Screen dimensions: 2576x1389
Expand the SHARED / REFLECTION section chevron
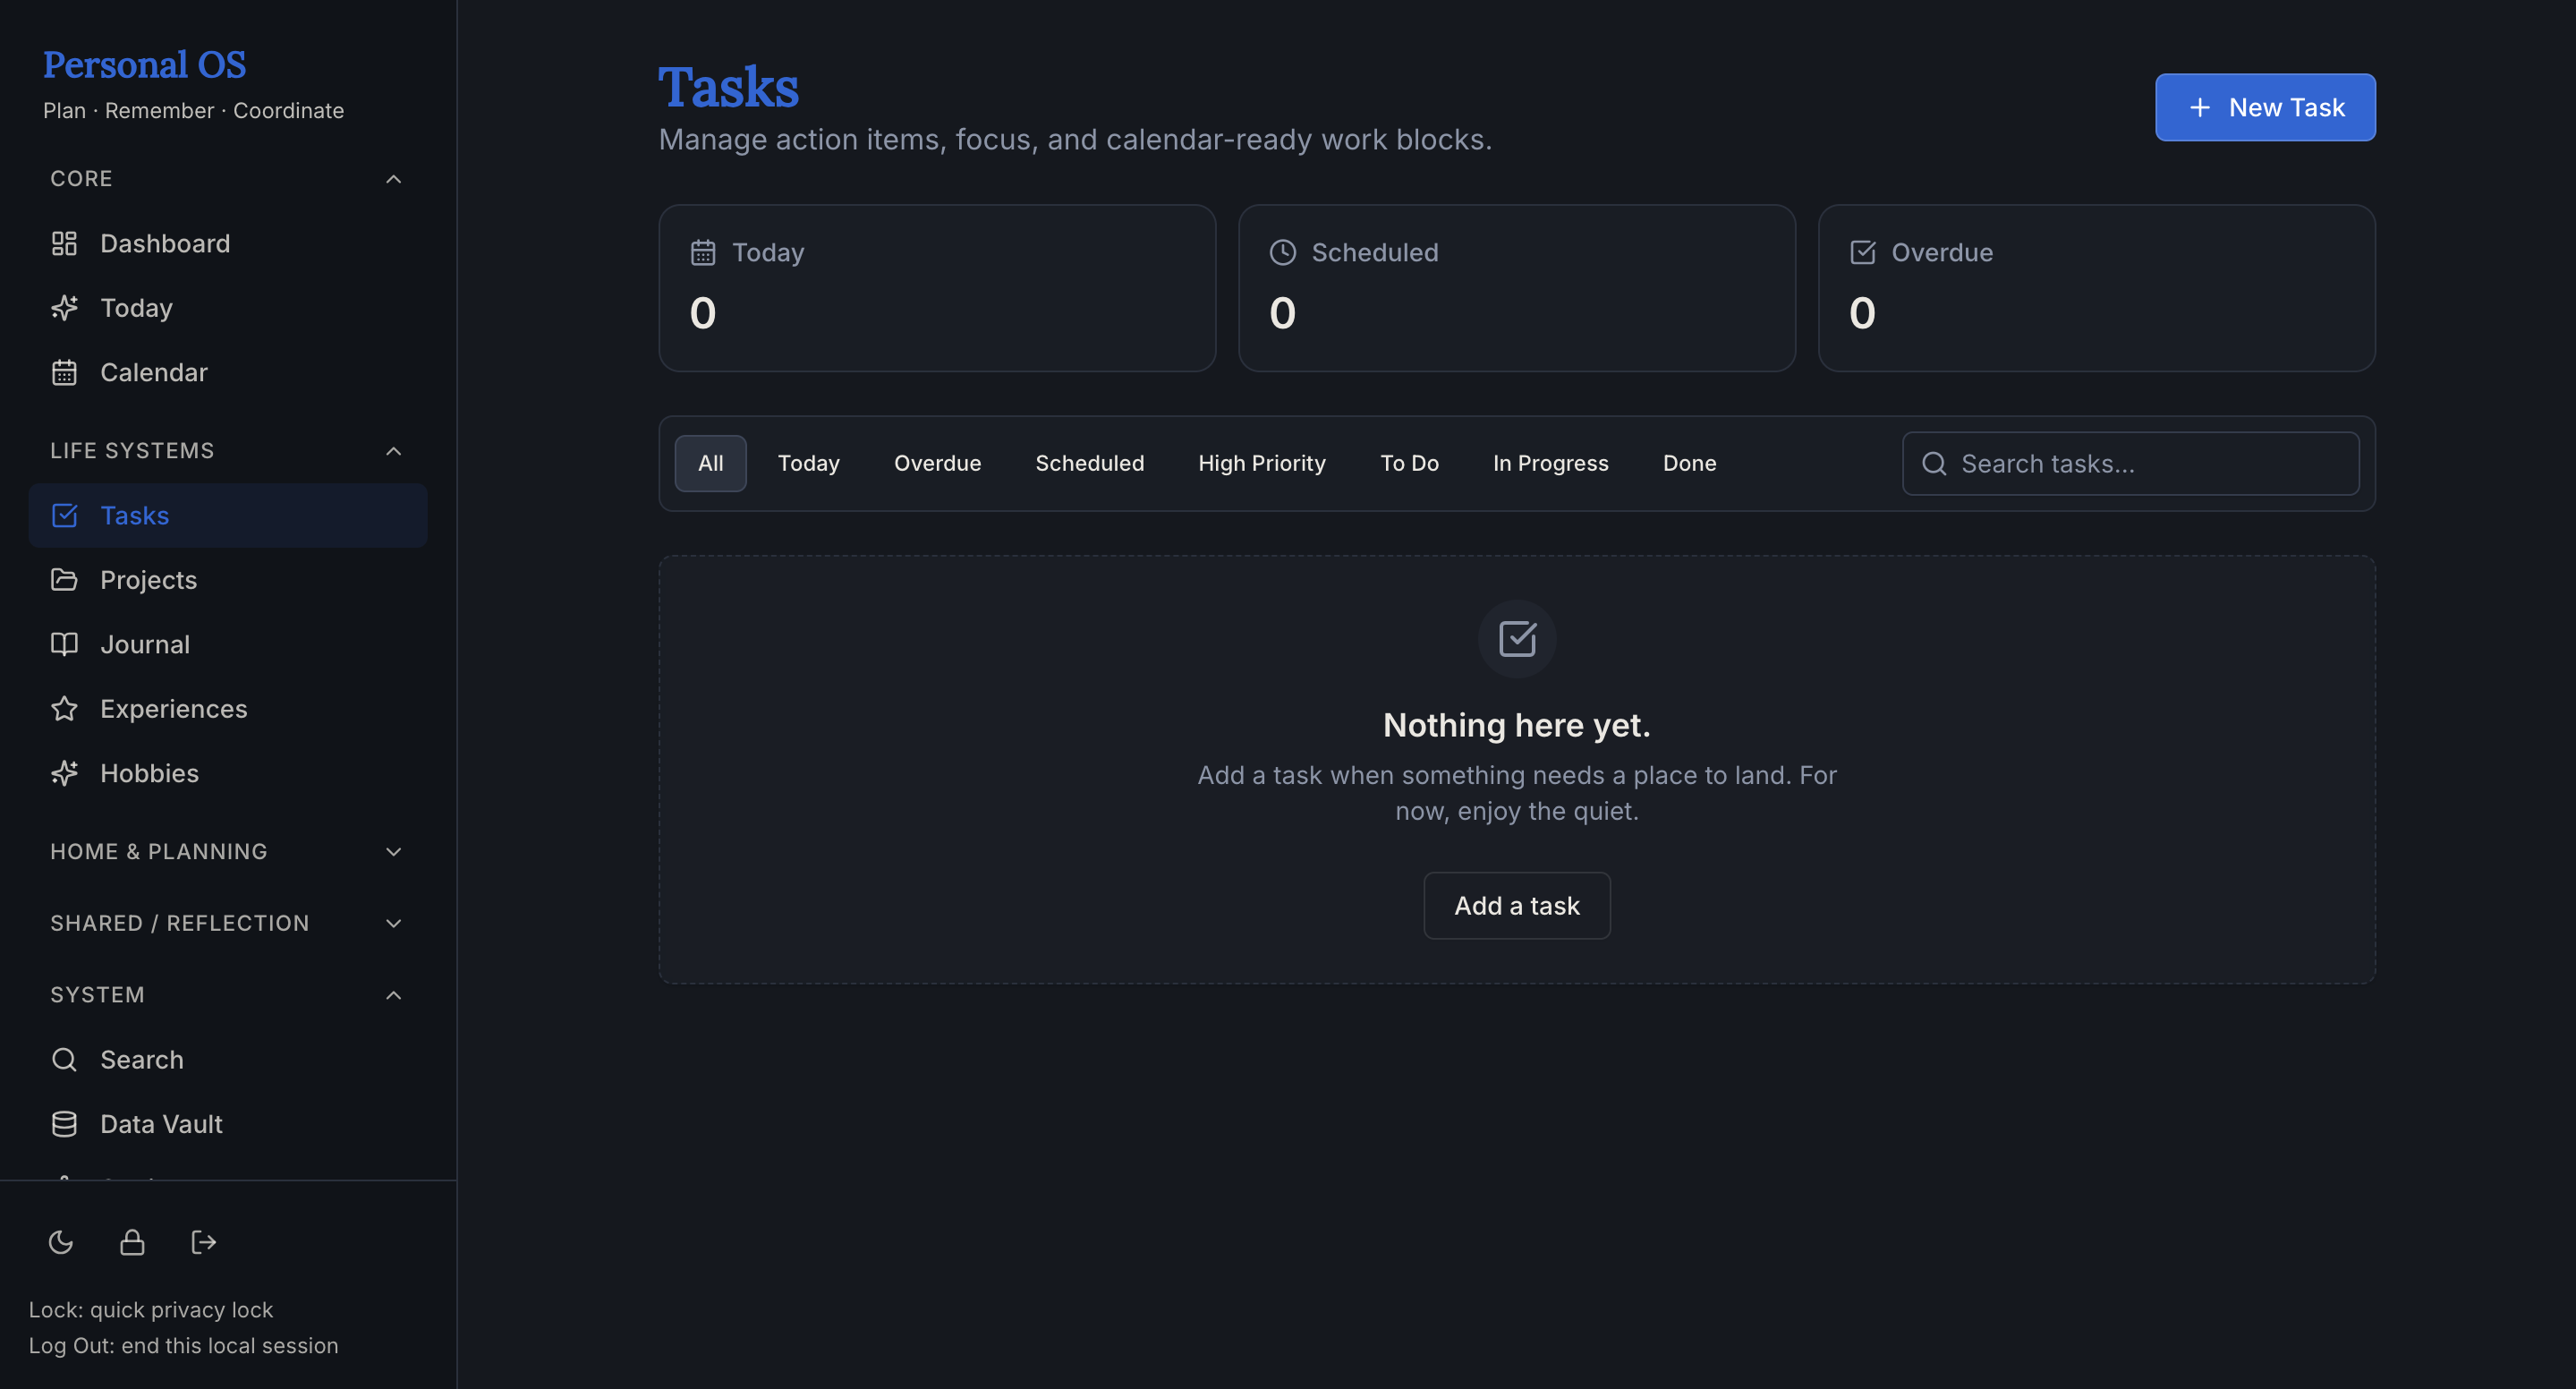394,923
